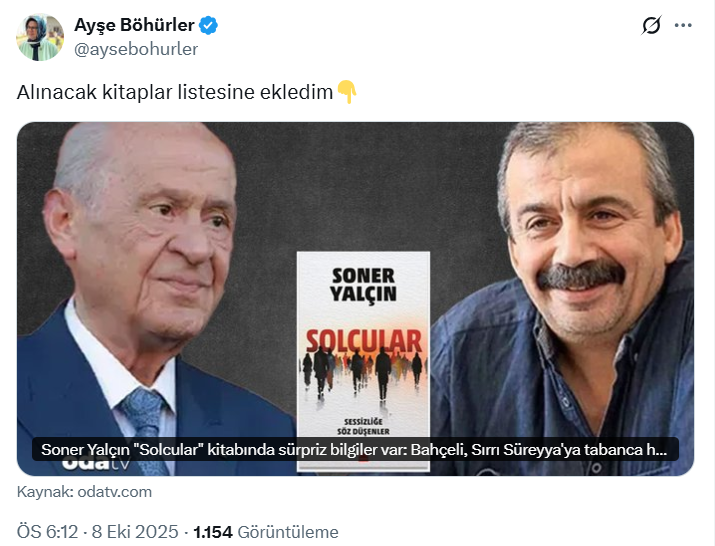
Task: Click the red SOLCULAR title on the book
Action: pyautogui.click(x=363, y=341)
